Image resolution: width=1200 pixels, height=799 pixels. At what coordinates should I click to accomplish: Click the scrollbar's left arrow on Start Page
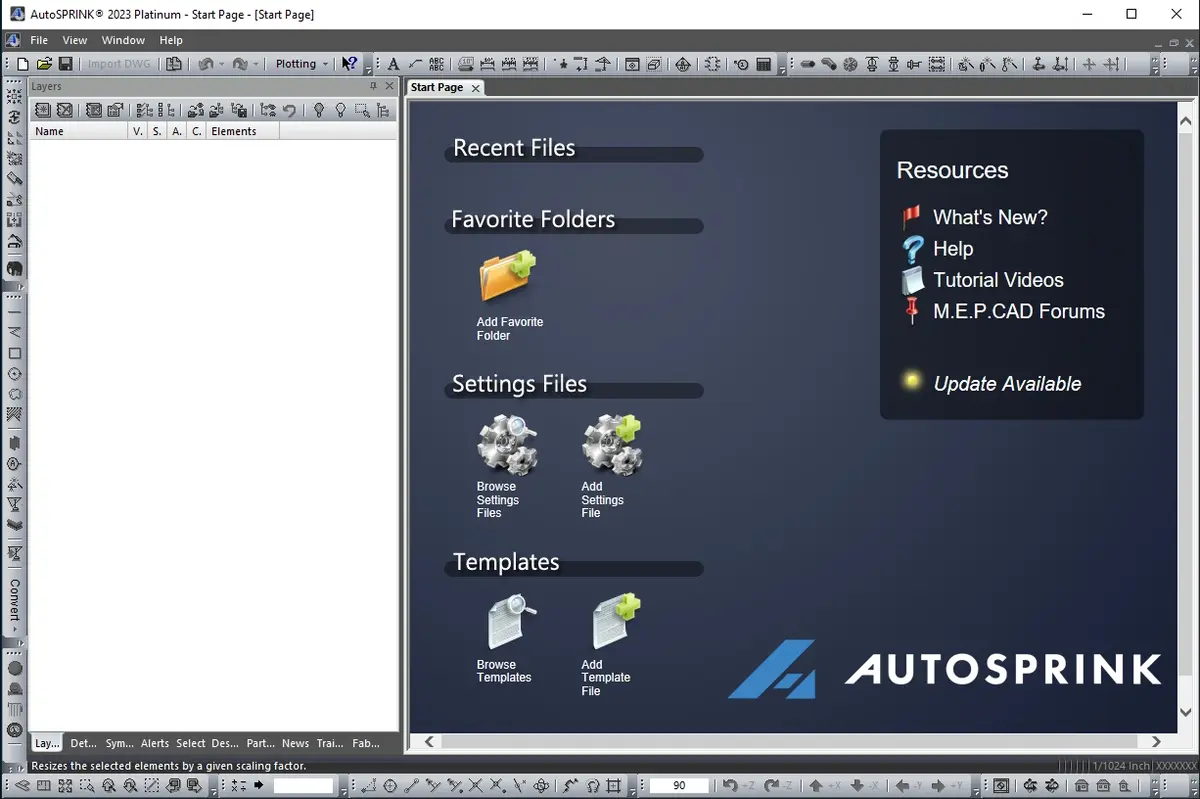click(x=429, y=742)
